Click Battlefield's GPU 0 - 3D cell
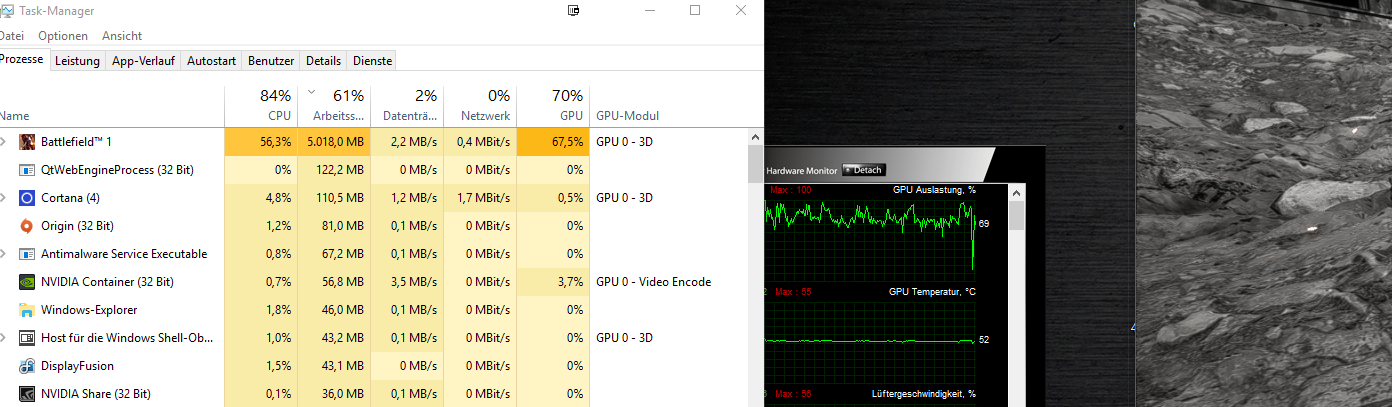1392x407 pixels. (624, 142)
